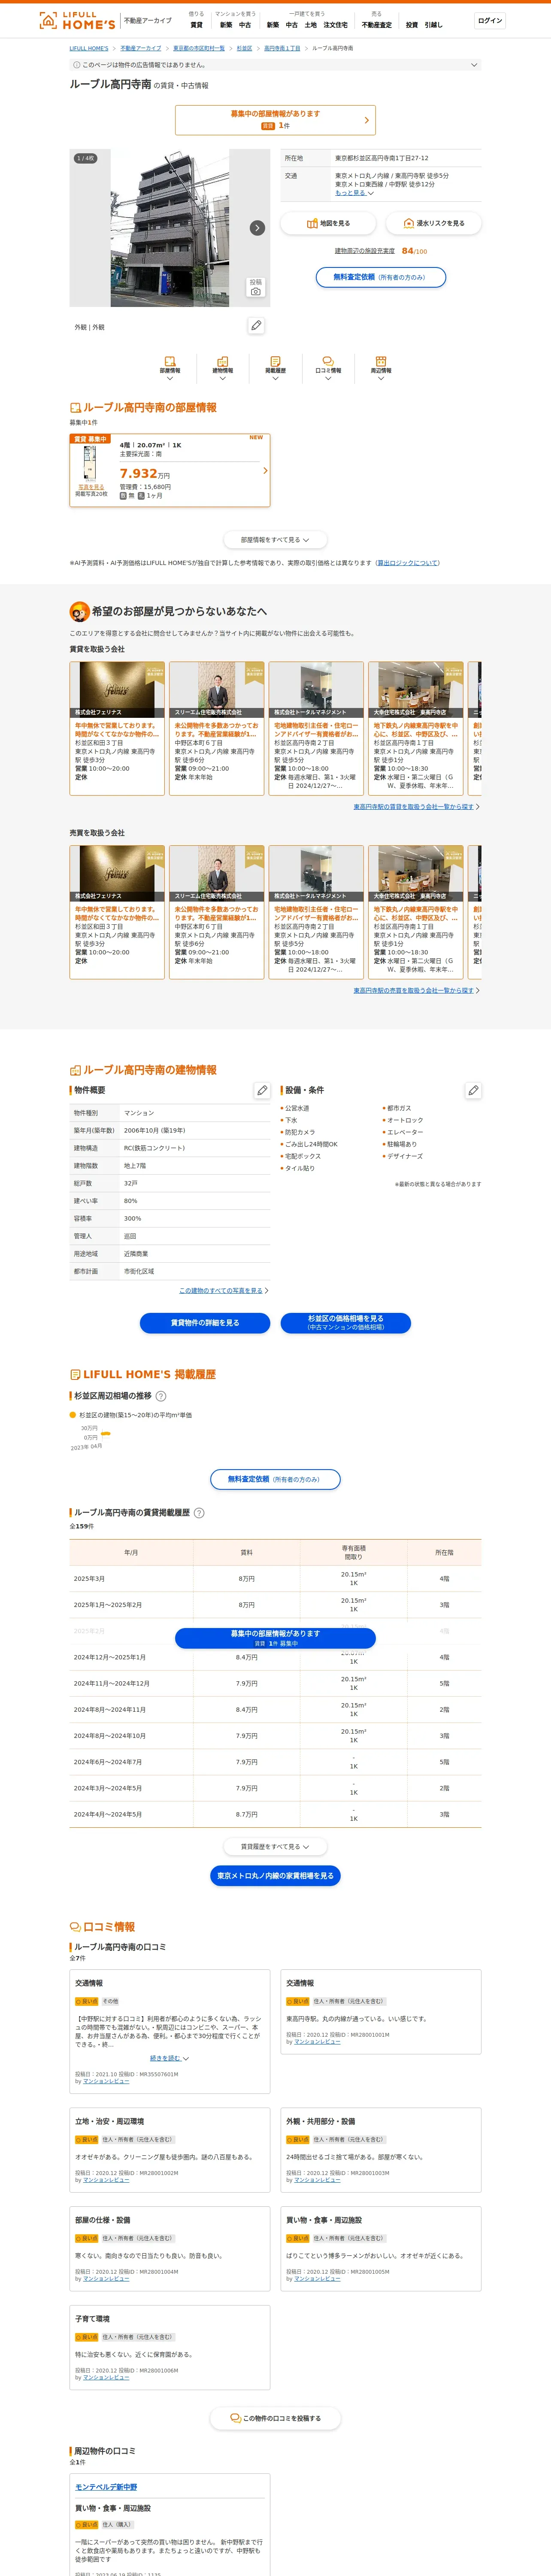Click the pencil edit icon below building photo
Viewport: 551px width, 2576px height.
point(256,326)
